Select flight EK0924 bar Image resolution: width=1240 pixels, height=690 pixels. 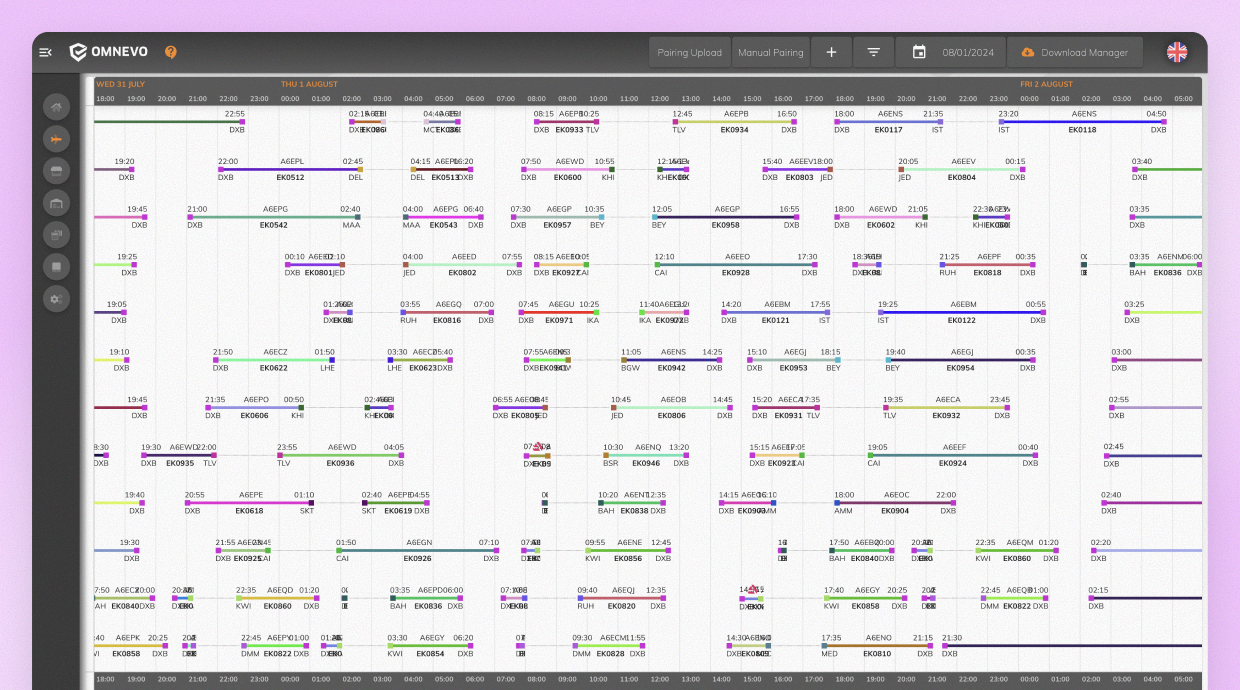pos(952,455)
